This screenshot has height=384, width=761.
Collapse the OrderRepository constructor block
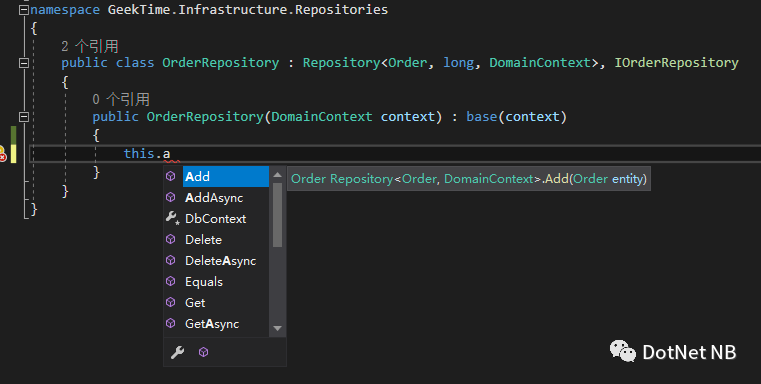point(23,117)
